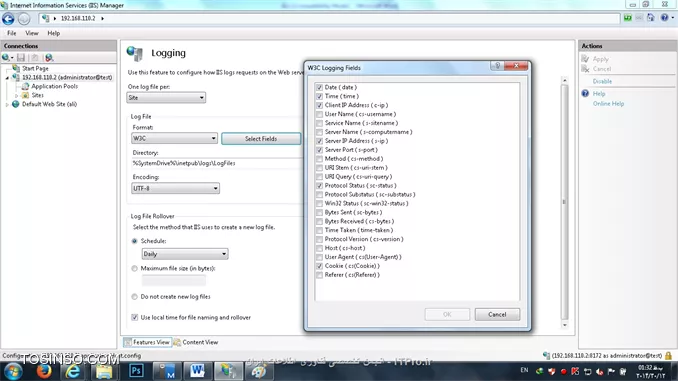Click the Online Help link
Image resolution: width=678 pixels, height=381 pixels.
click(608, 104)
